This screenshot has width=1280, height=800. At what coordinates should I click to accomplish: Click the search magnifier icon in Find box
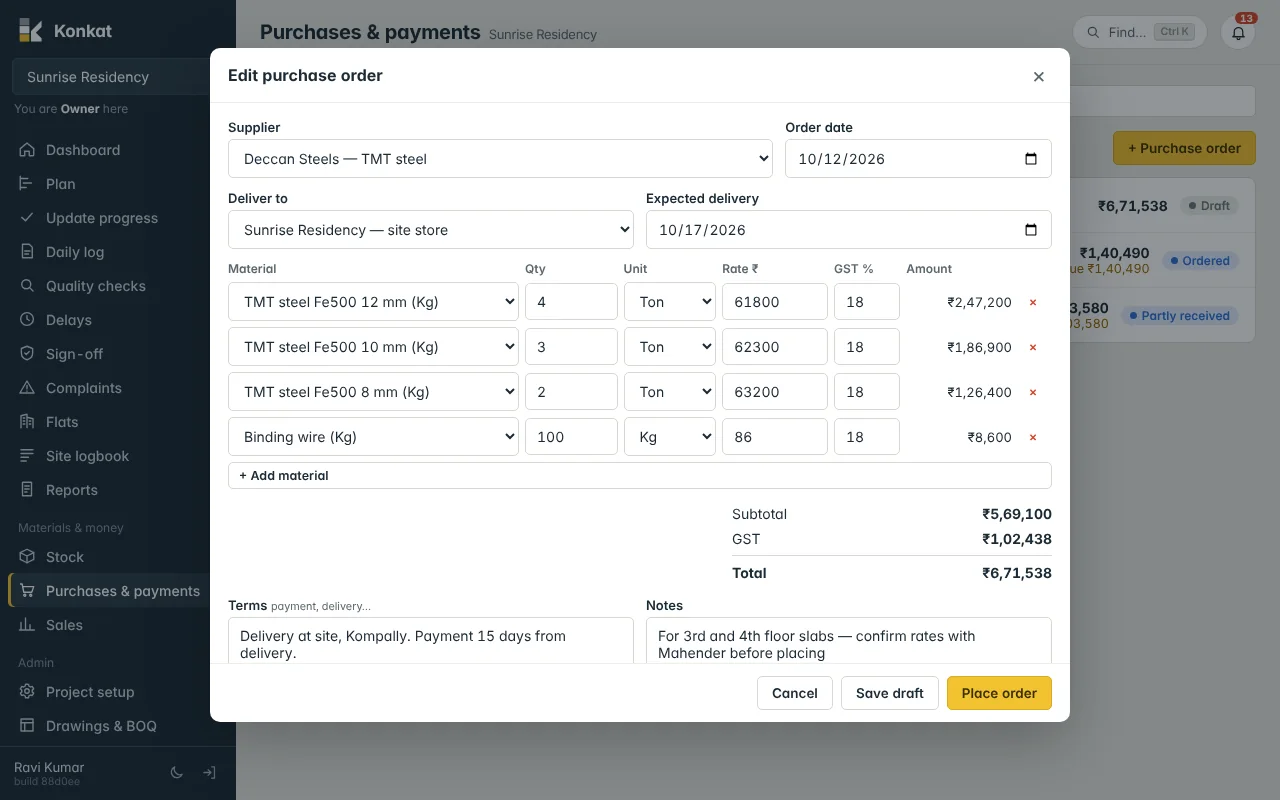point(1093,32)
